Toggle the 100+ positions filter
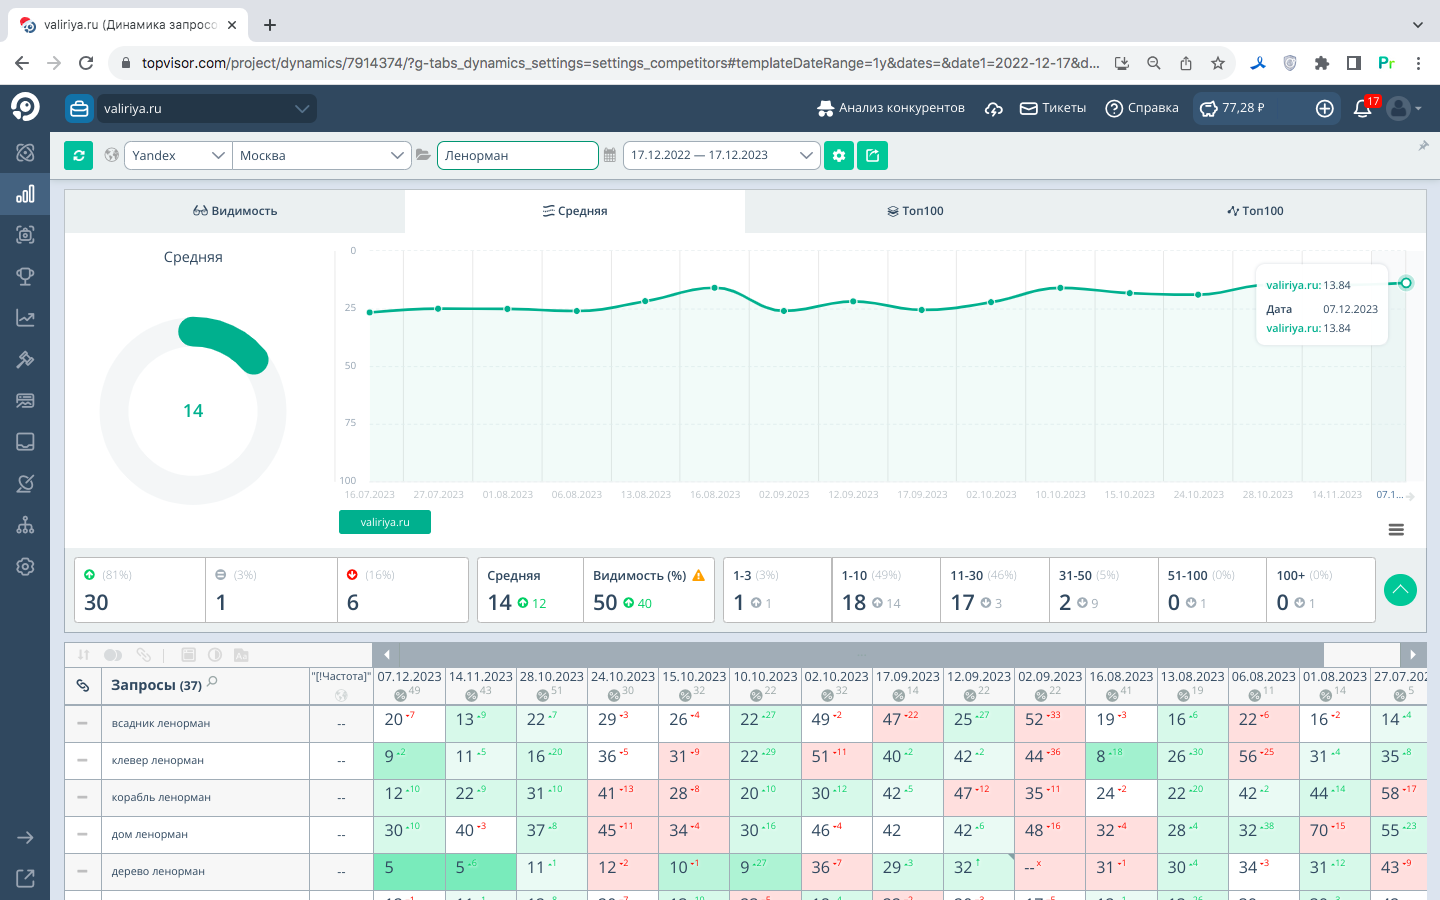Viewport: 1440px width, 900px height. [1321, 590]
